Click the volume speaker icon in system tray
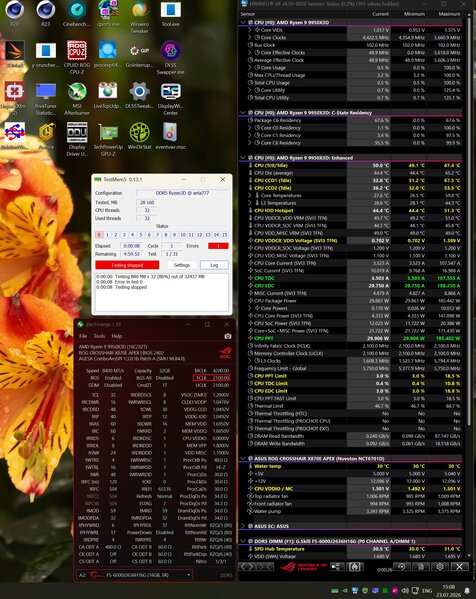This screenshot has width=476, height=599. click(x=405, y=591)
